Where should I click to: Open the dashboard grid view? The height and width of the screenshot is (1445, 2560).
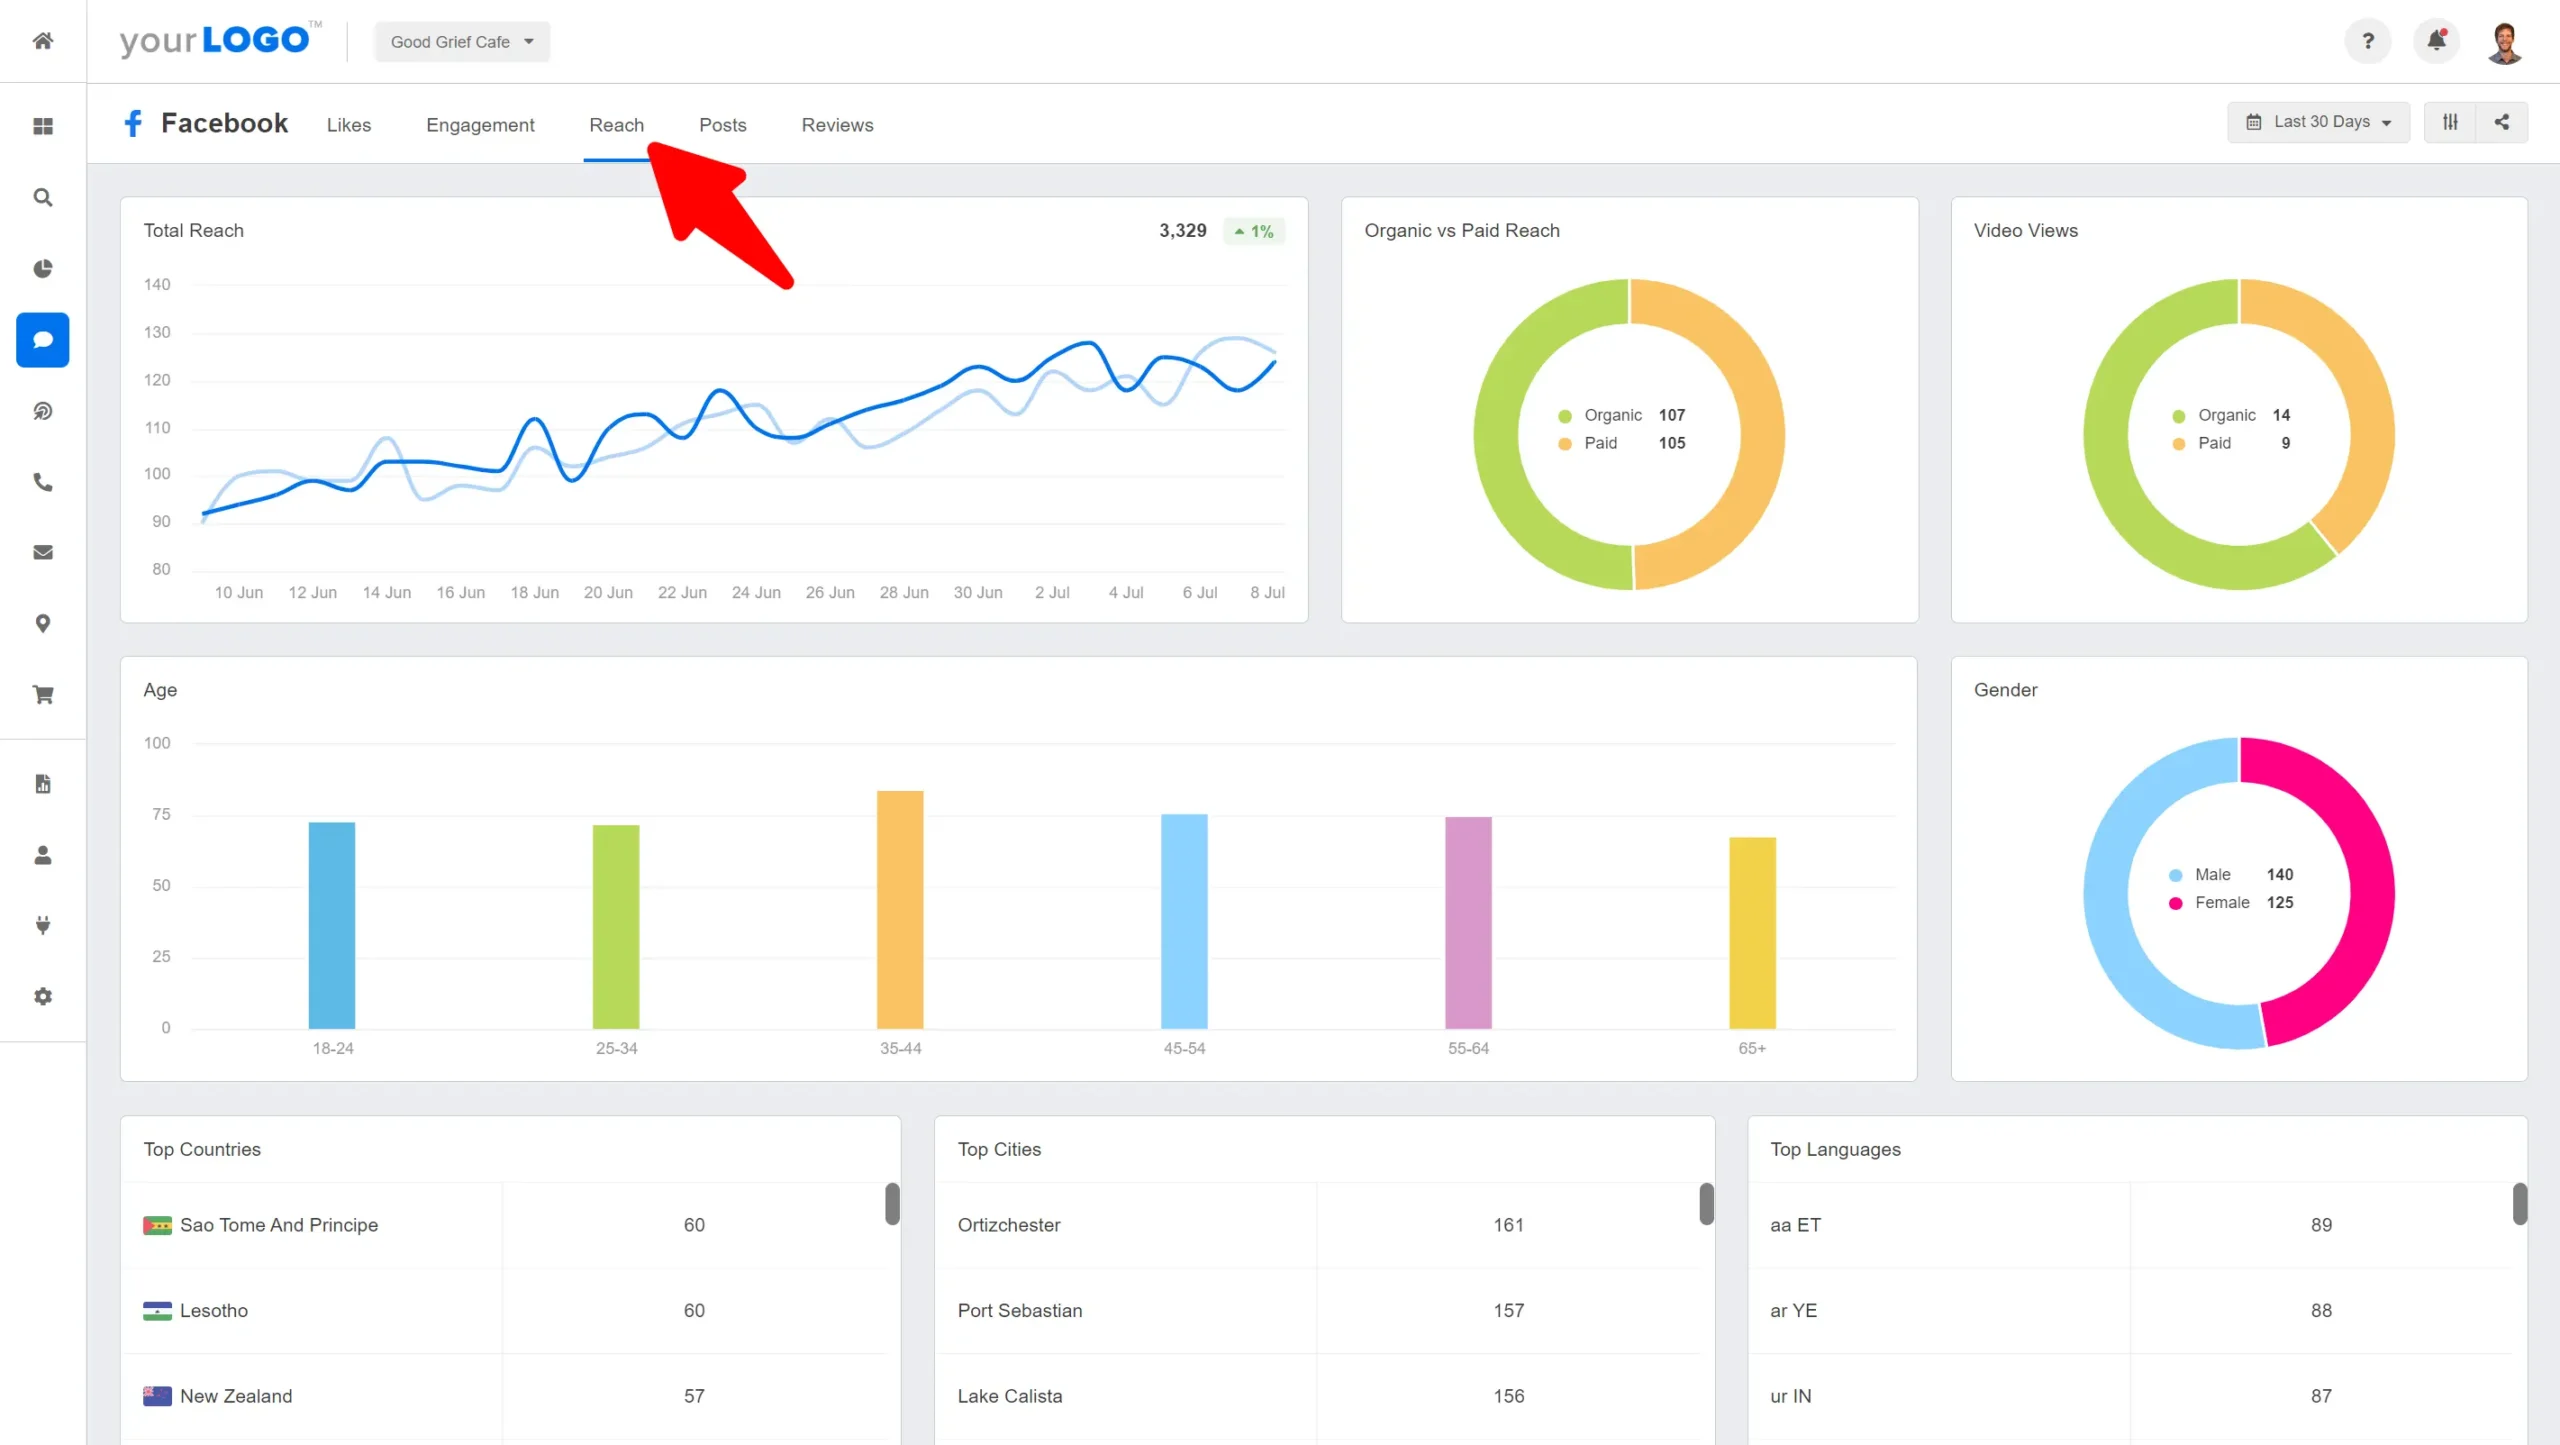click(x=43, y=125)
